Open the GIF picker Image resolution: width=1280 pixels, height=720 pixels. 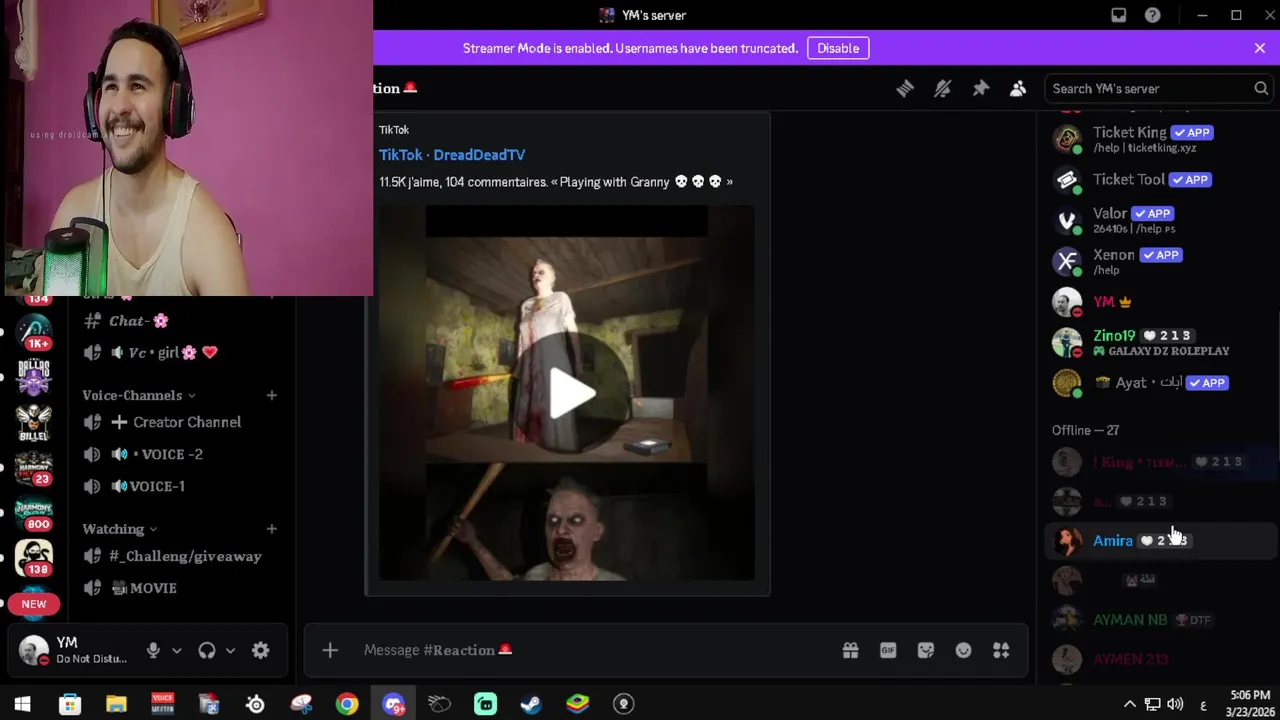888,650
